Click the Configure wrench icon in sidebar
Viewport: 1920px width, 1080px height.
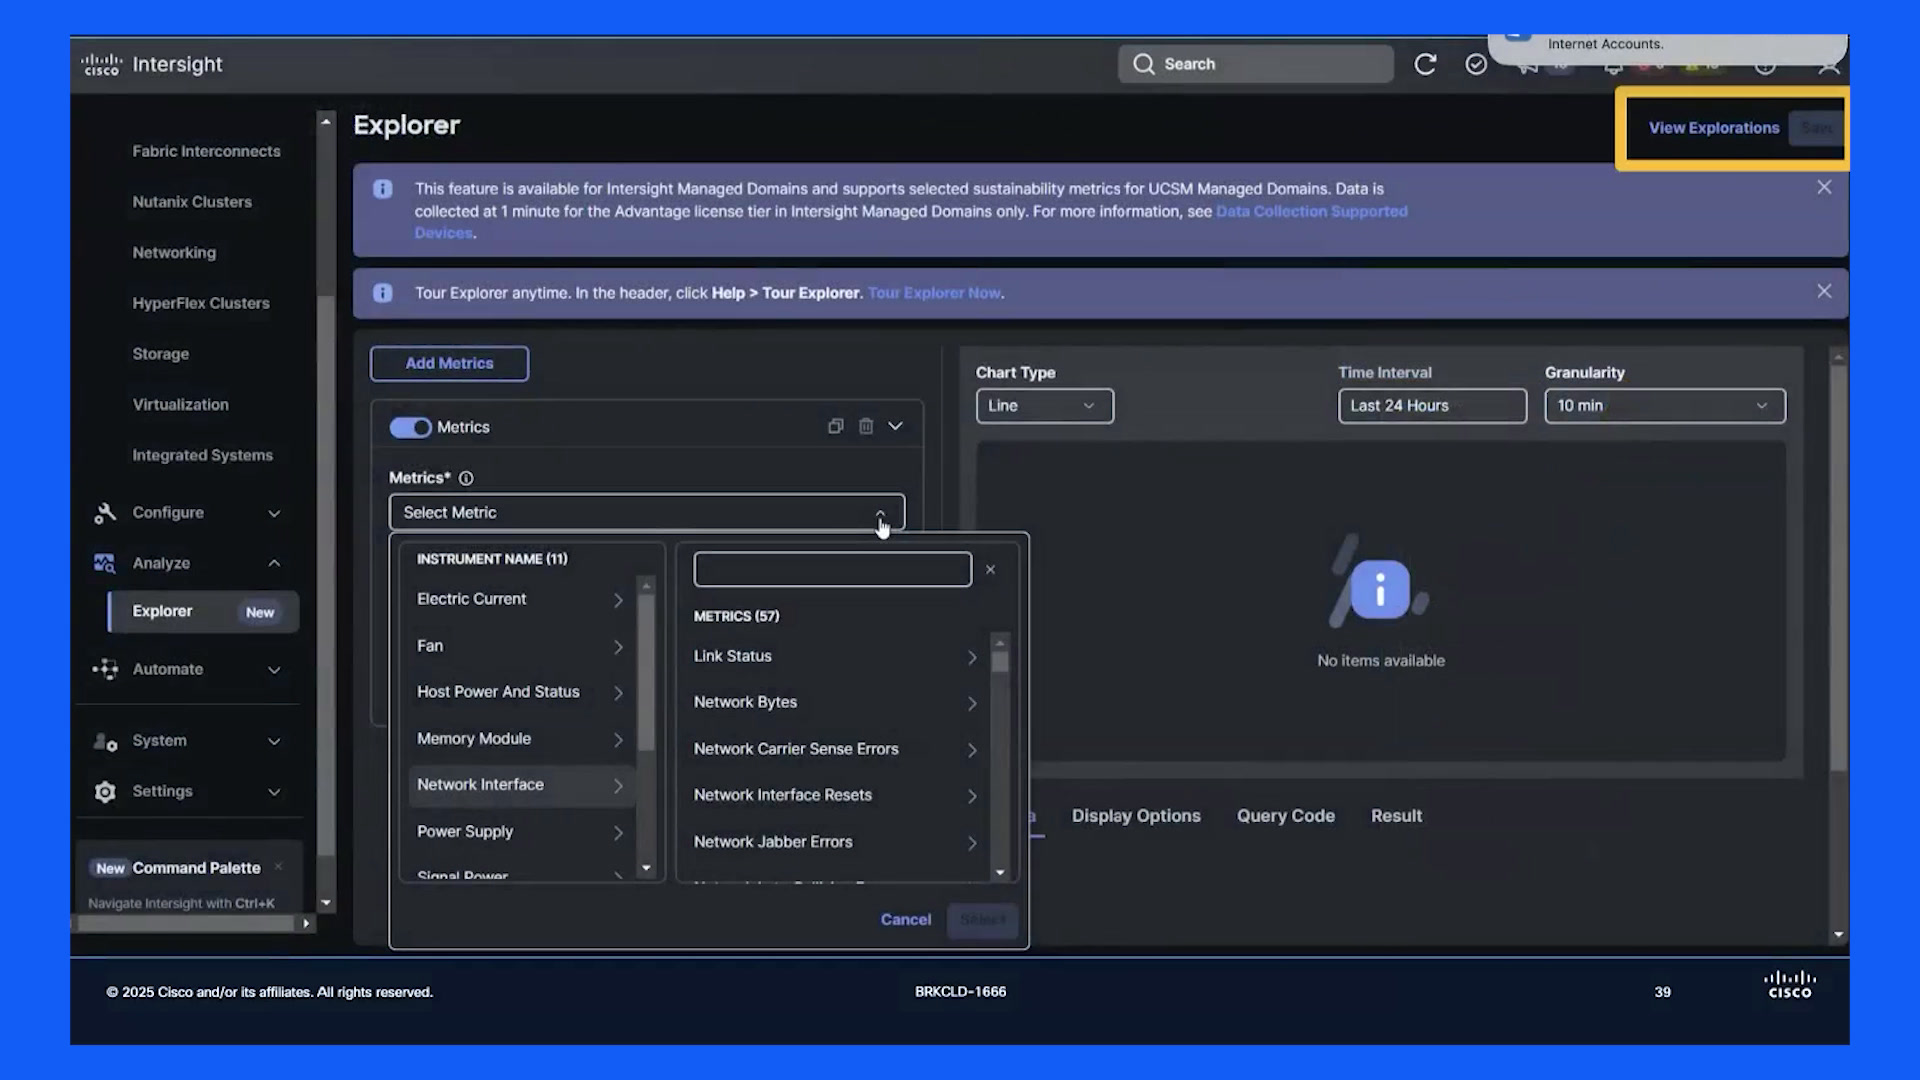click(105, 513)
